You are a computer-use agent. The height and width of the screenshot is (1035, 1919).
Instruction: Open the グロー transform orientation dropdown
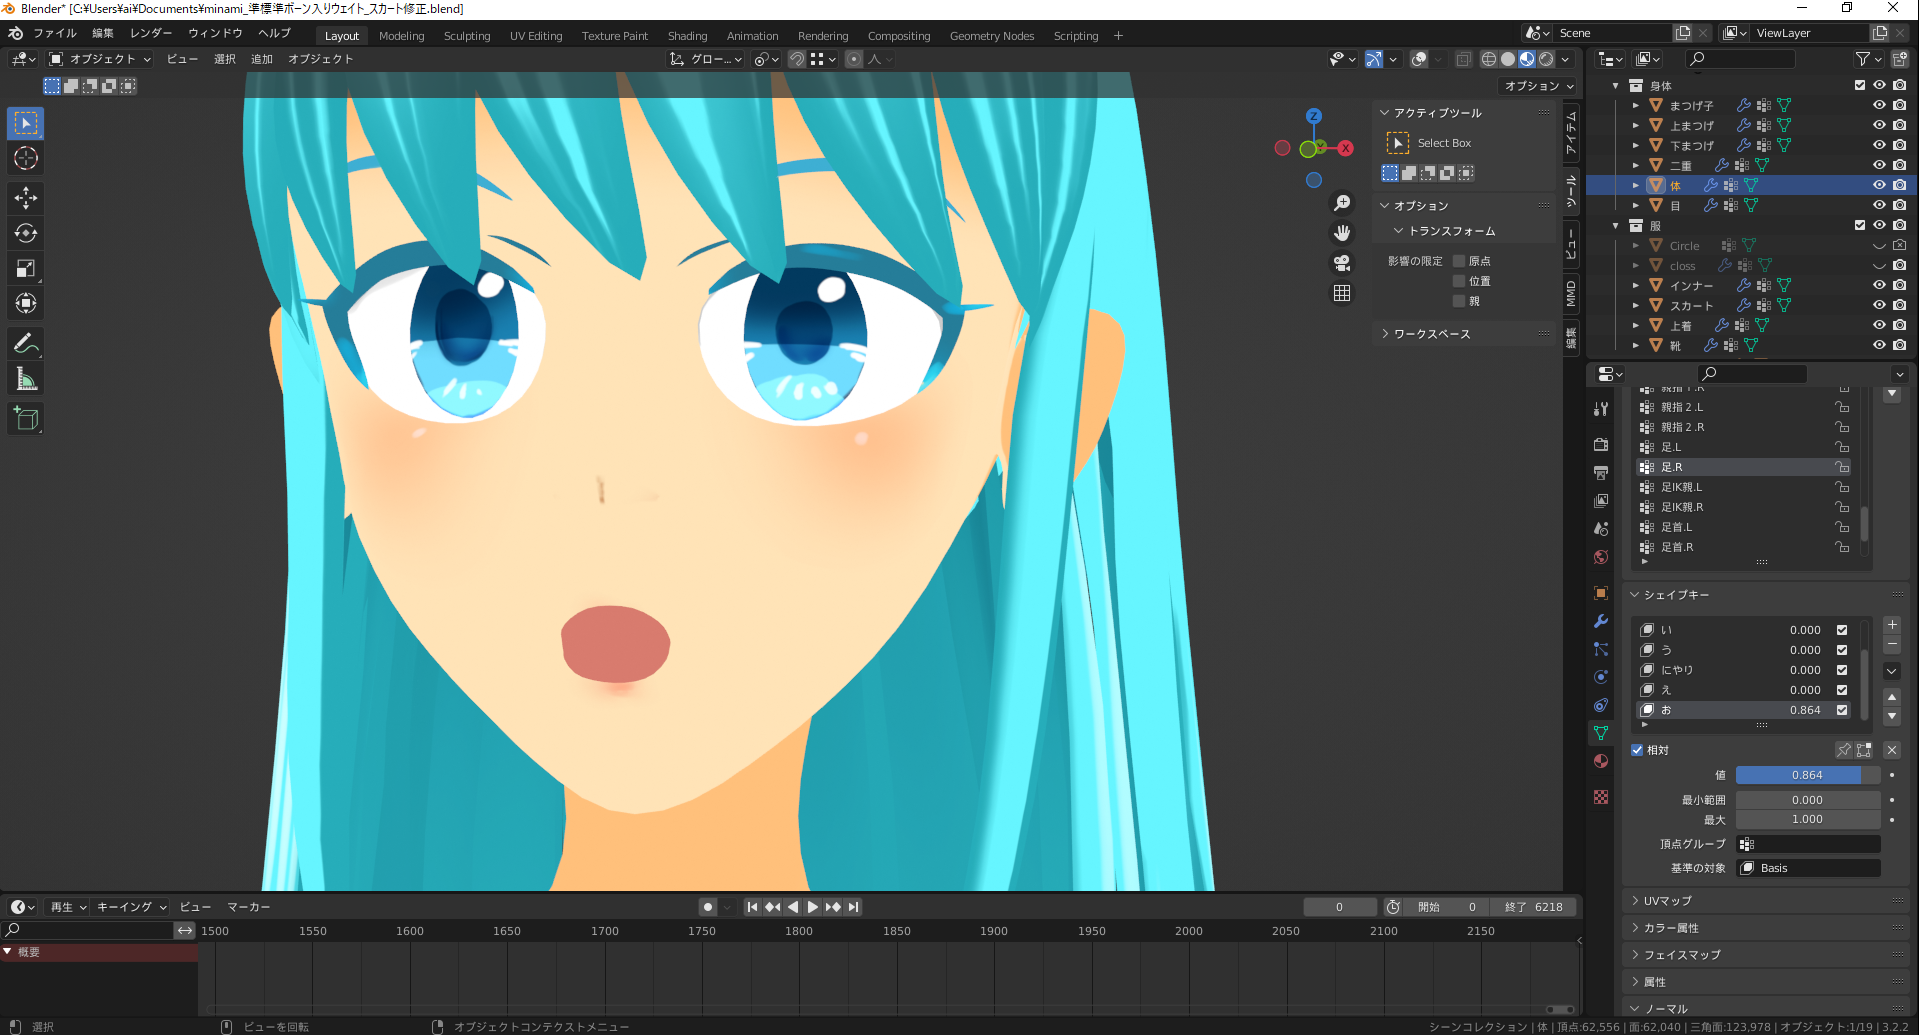click(x=706, y=59)
